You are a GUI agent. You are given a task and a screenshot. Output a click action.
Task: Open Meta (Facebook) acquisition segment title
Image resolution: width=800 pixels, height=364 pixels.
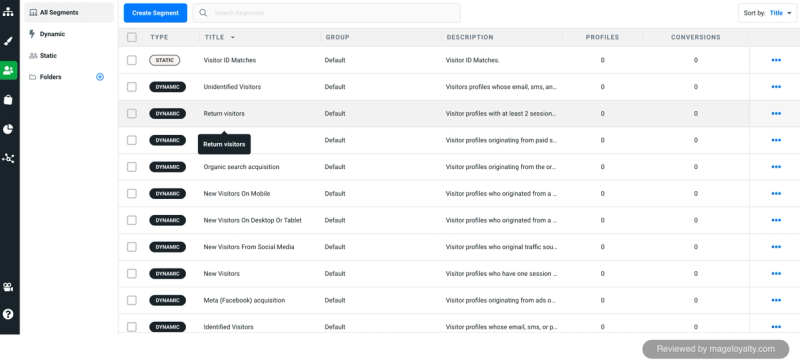pyautogui.click(x=244, y=300)
